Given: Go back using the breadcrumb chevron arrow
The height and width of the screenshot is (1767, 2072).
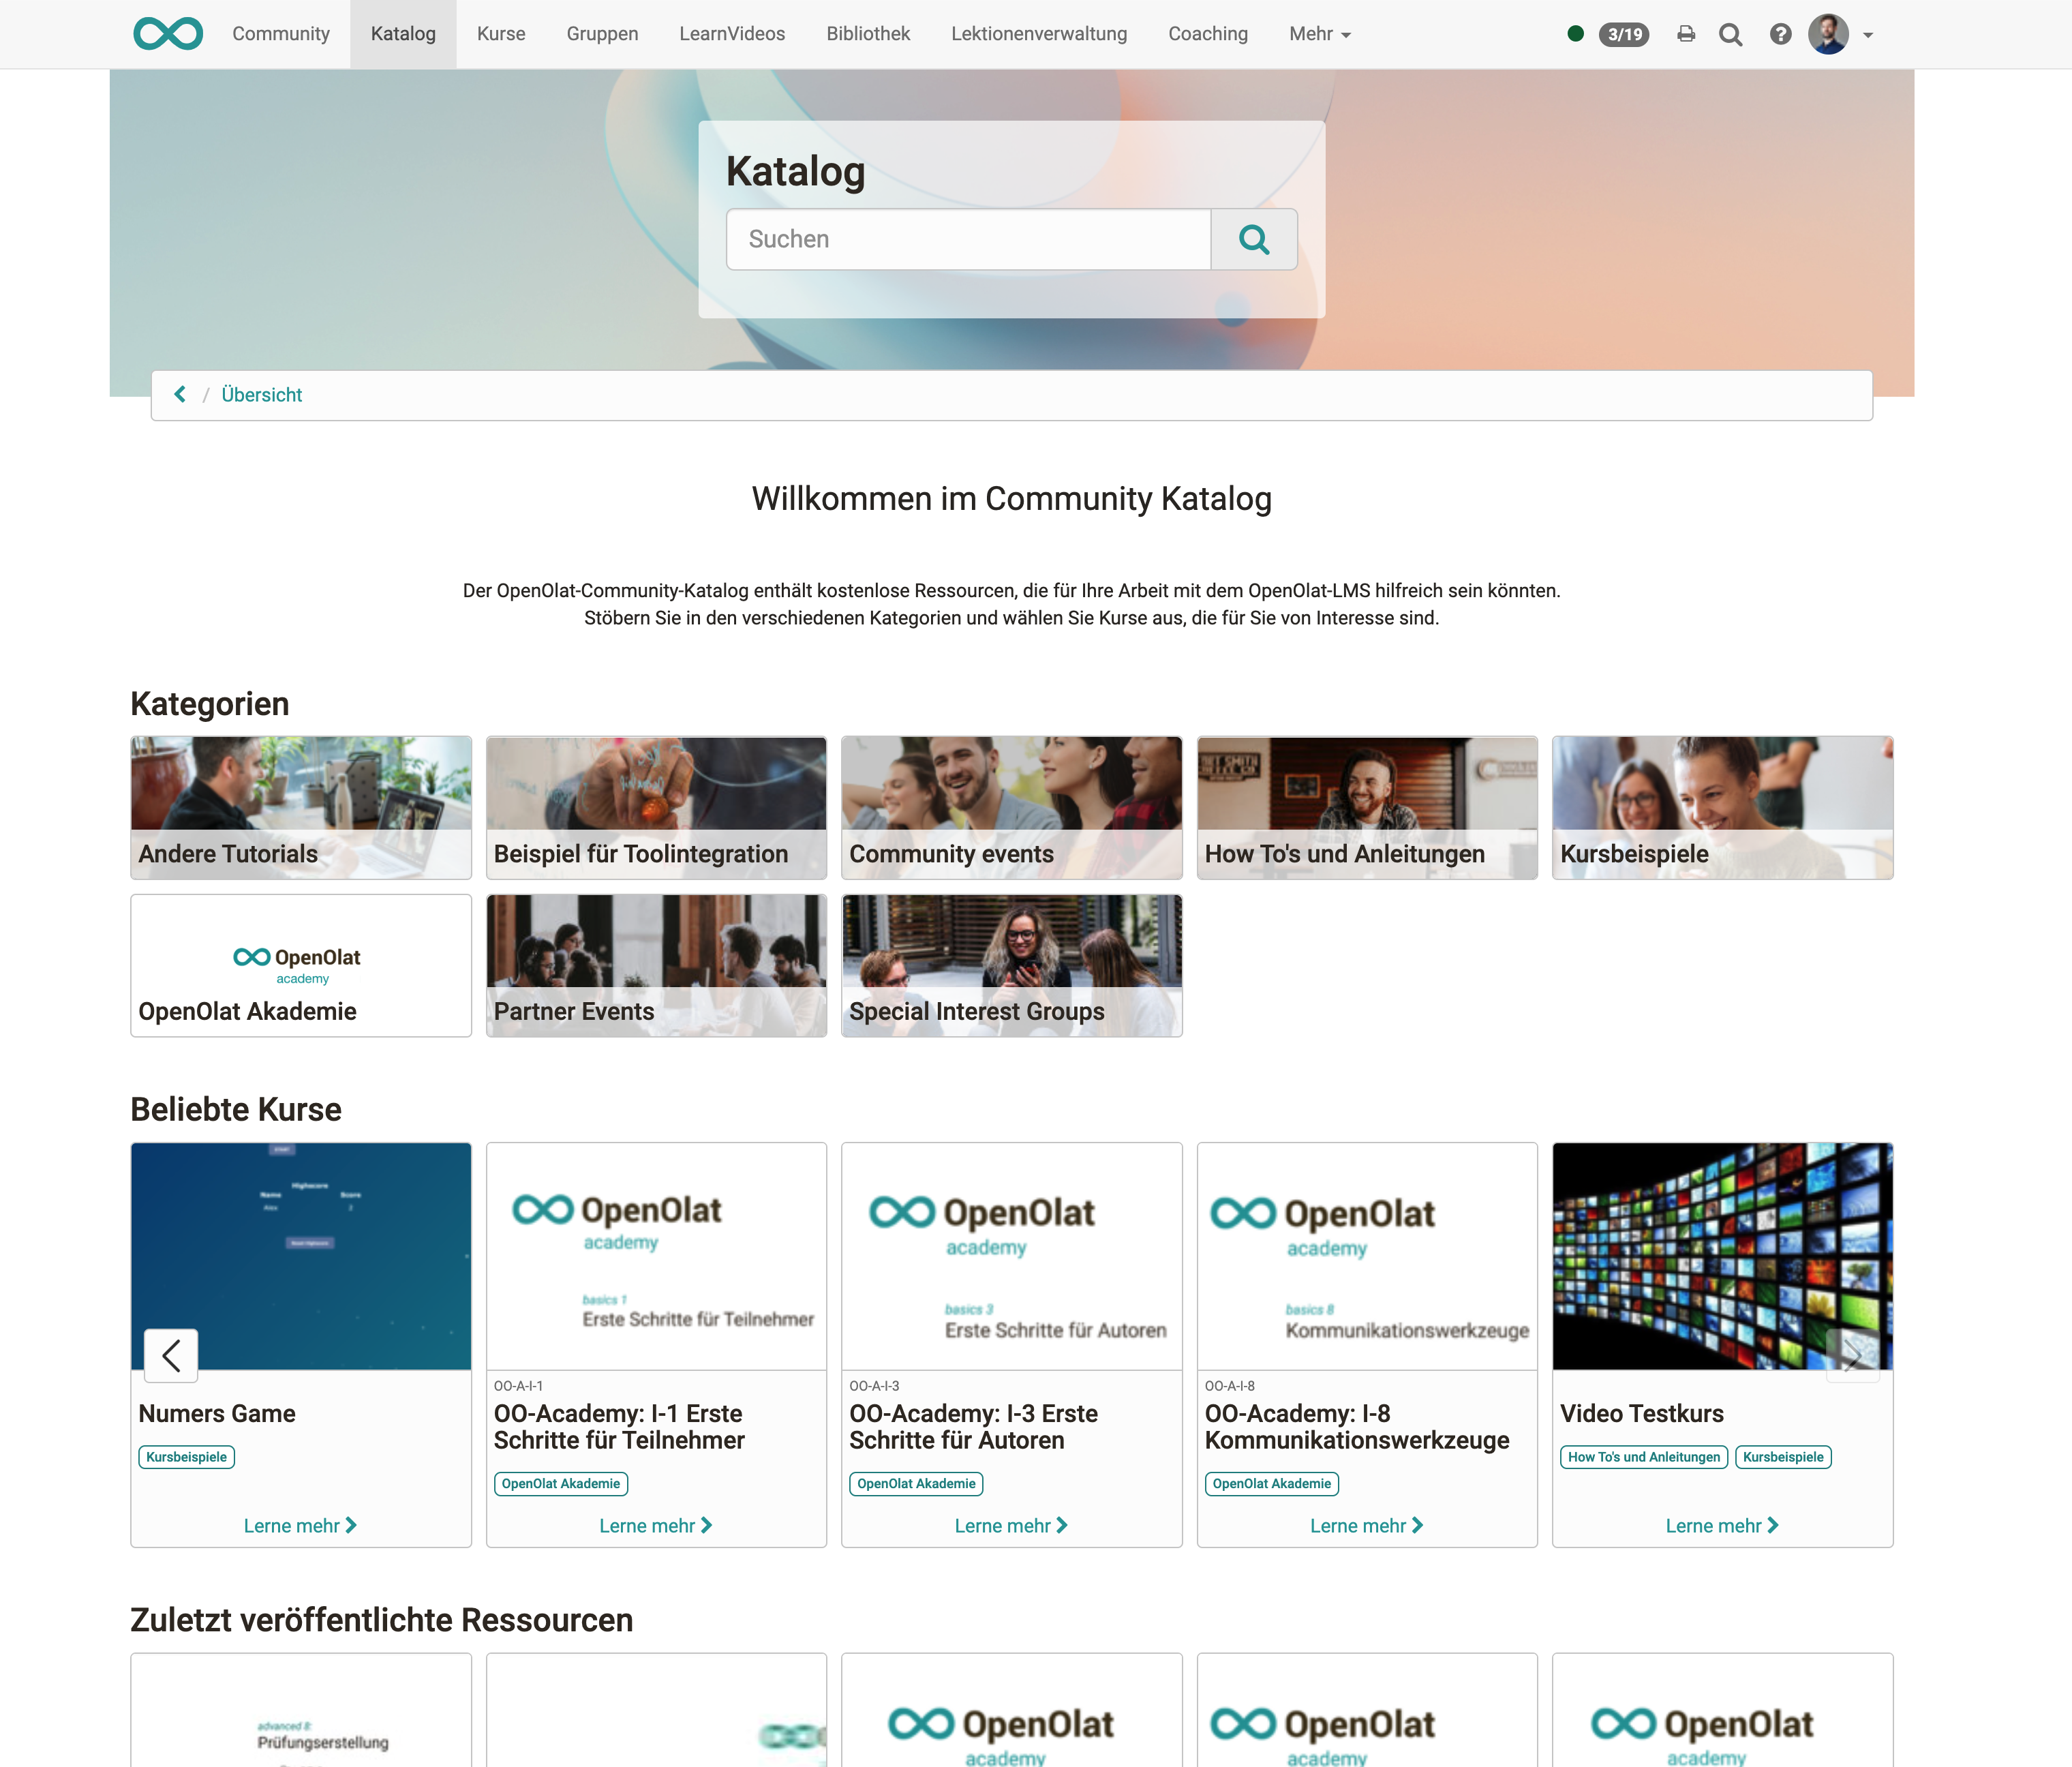Looking at the screenshot, I should click(180, 394).
